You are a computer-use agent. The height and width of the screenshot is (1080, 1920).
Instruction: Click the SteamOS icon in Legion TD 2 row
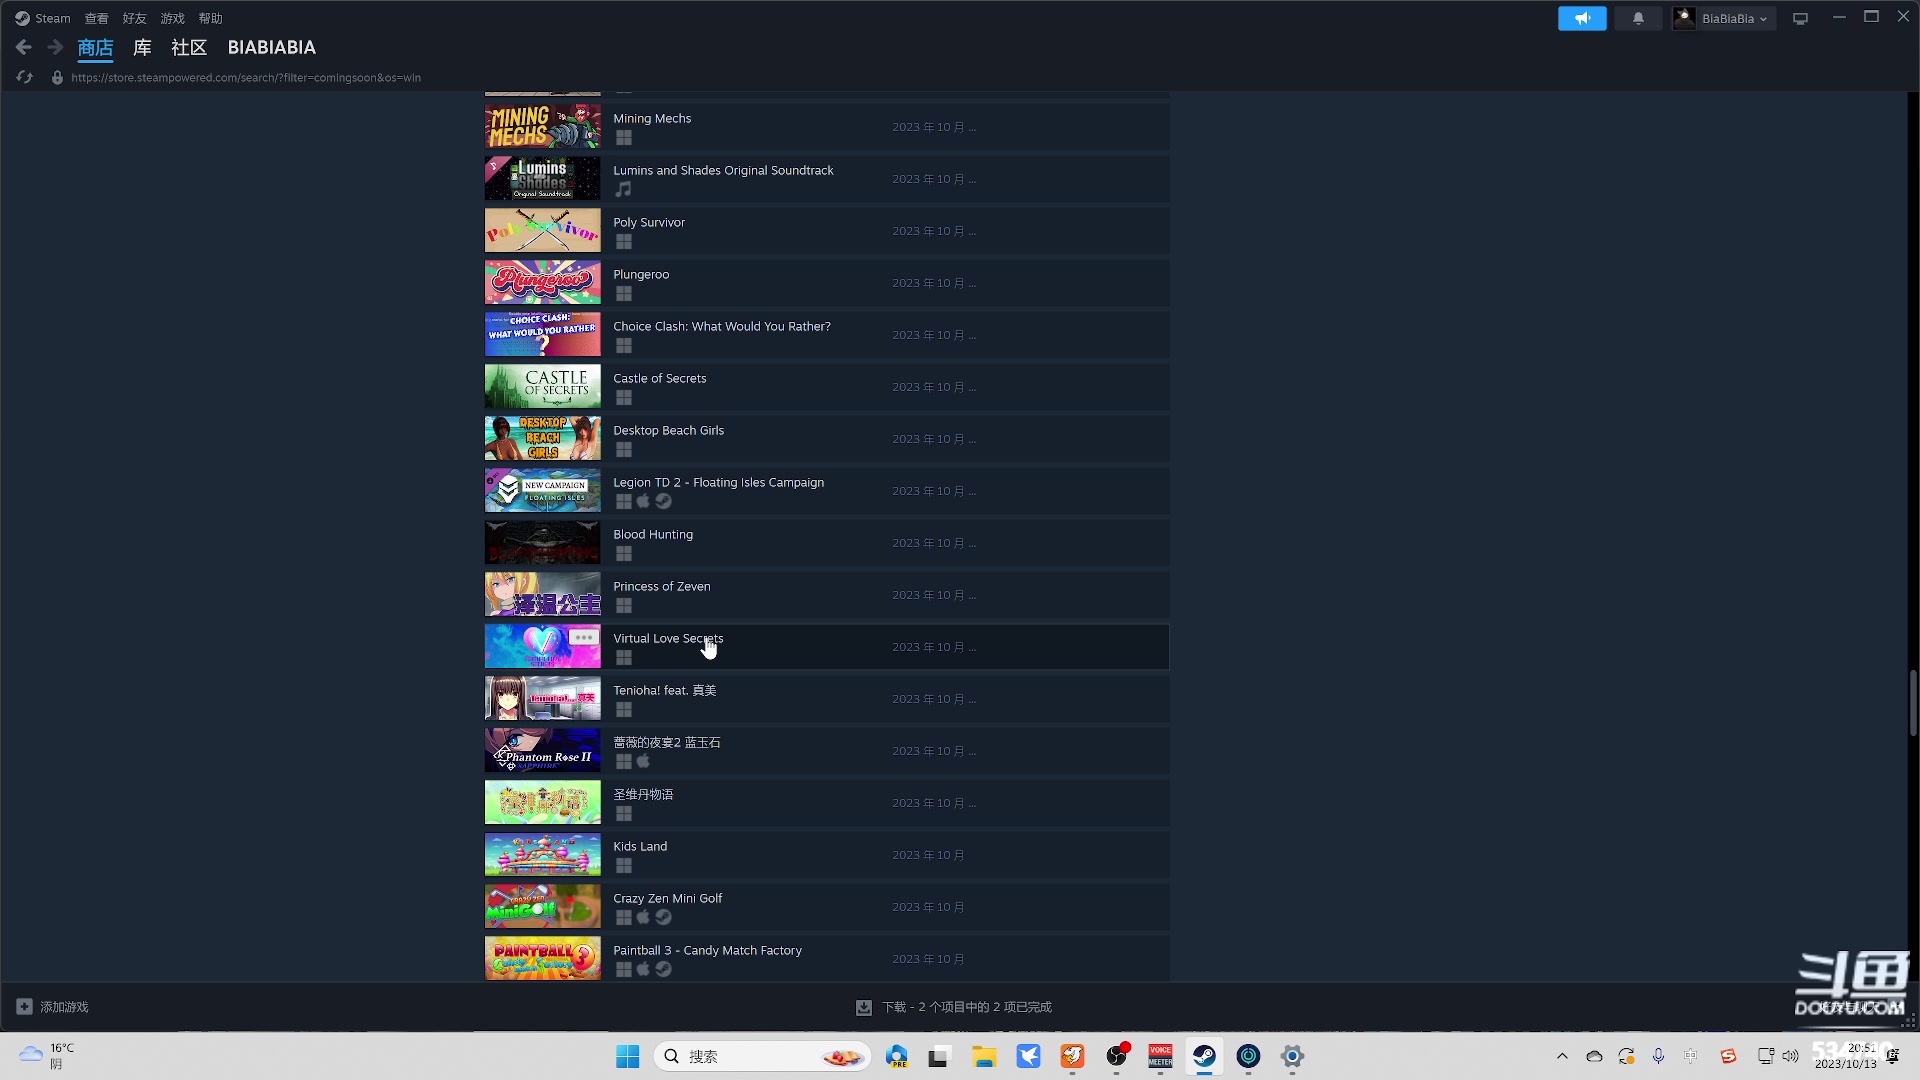pyautogui.click(x=663, y=501)
